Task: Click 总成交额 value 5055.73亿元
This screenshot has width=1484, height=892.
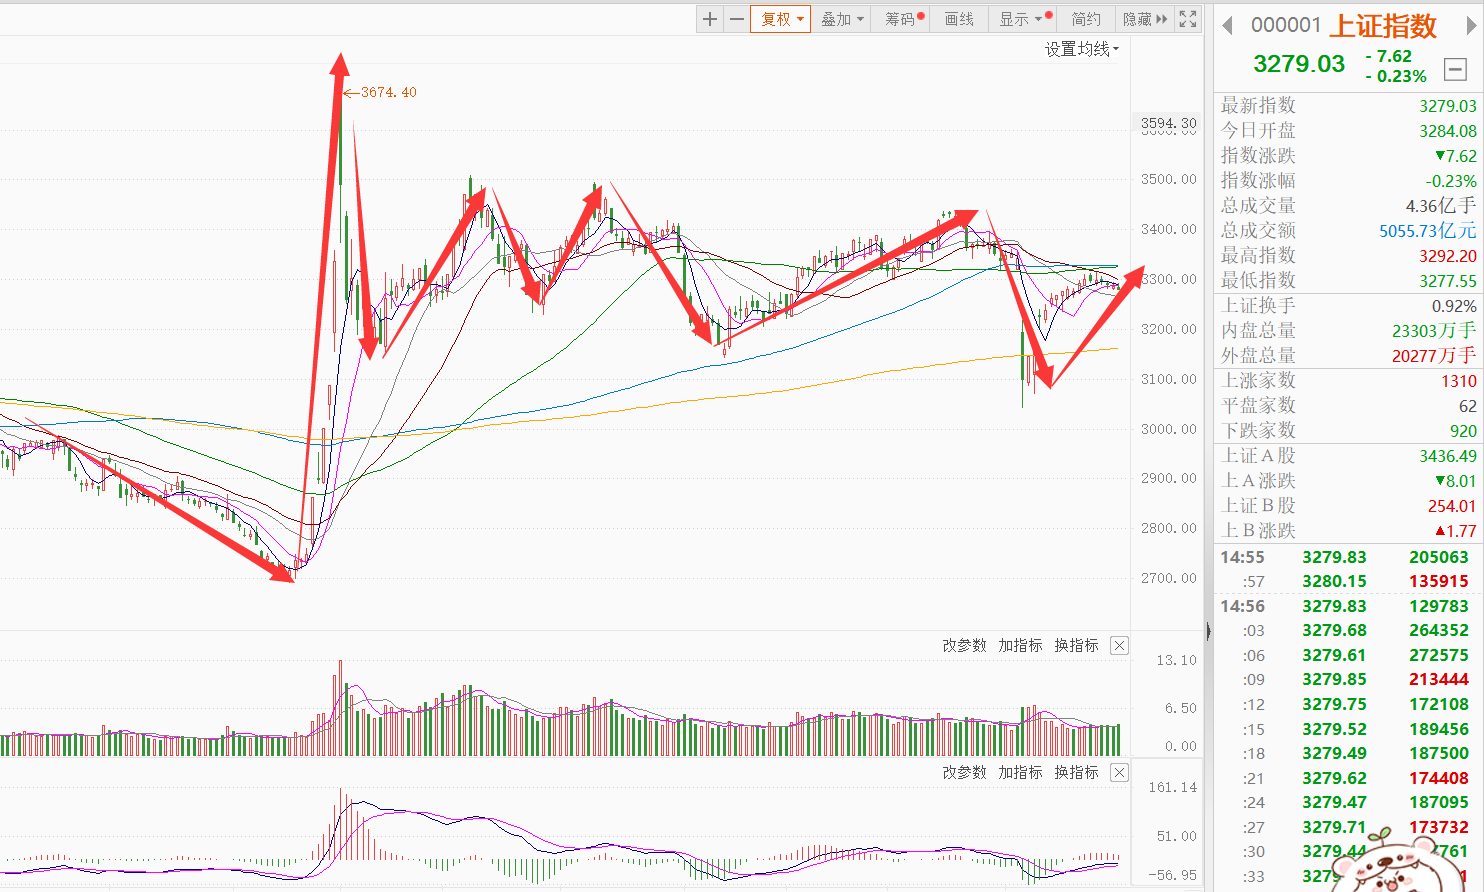Action: click(x=1428, y=231)
